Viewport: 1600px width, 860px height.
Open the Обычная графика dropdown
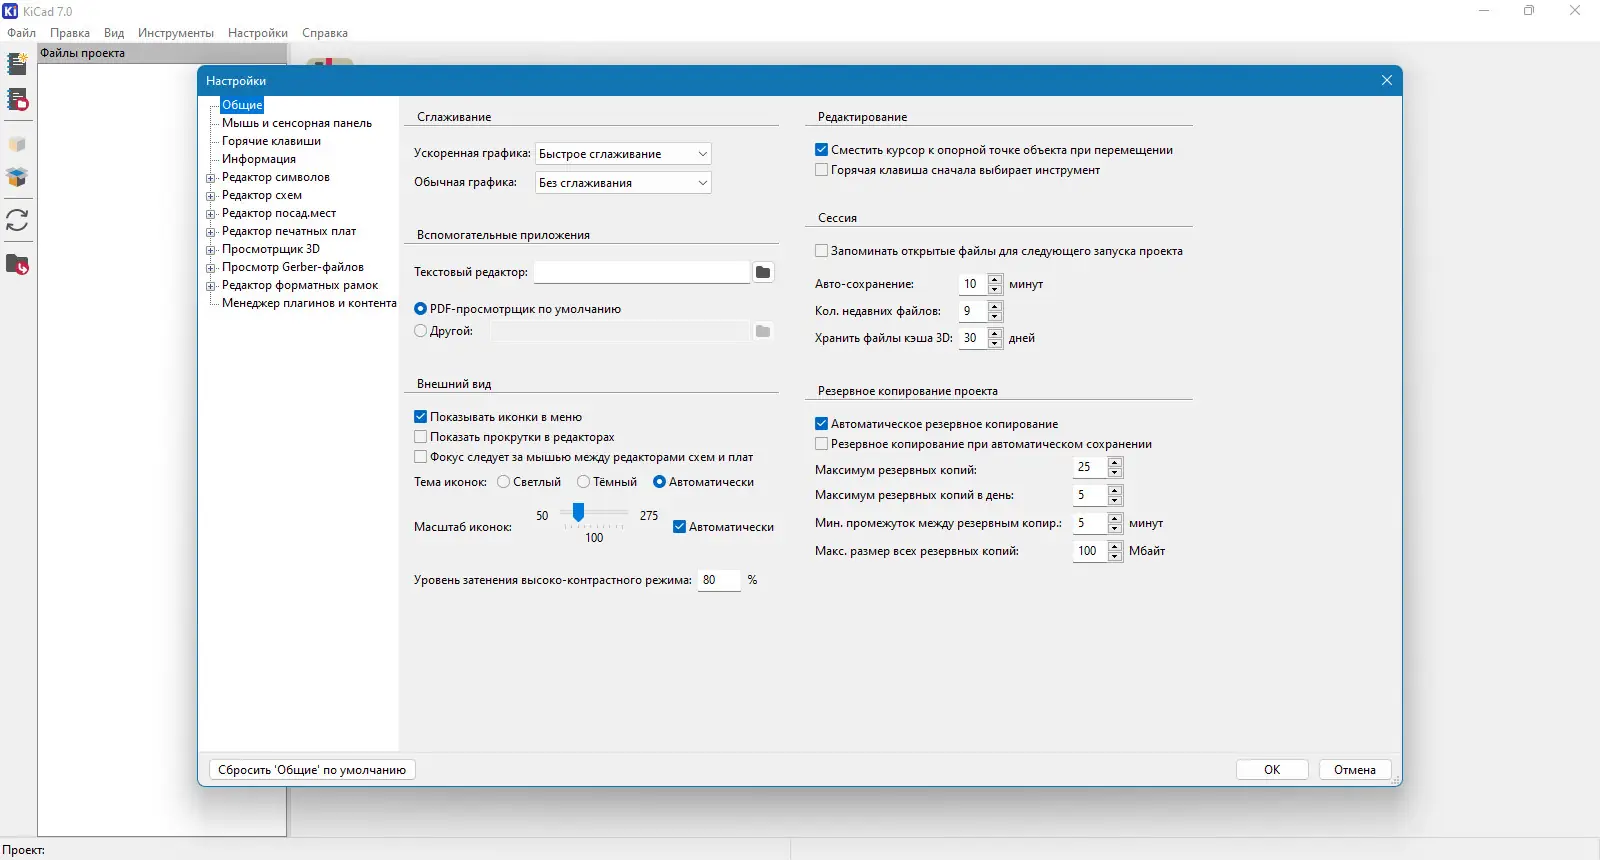[x=623, y=183]
